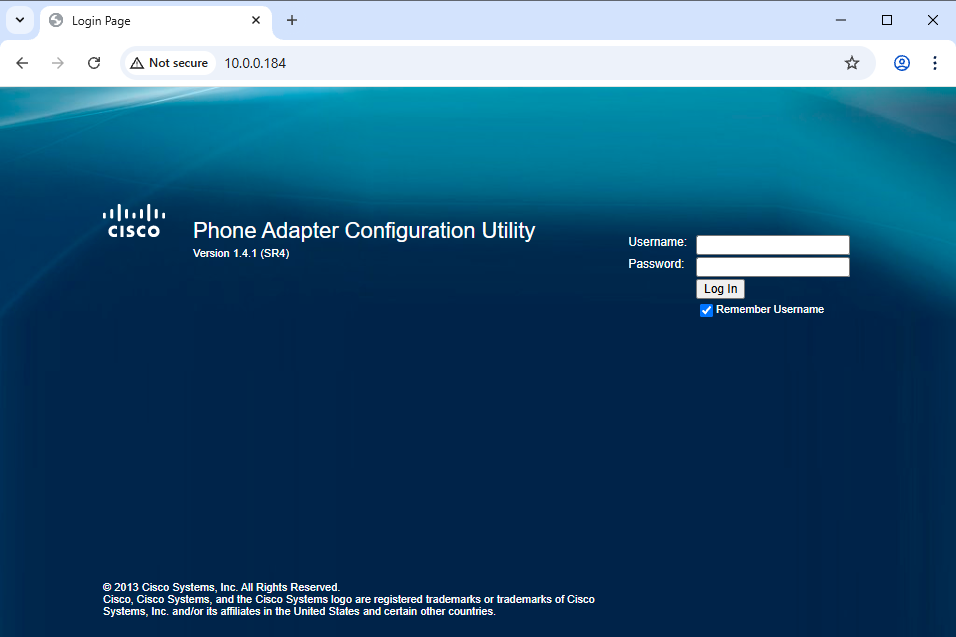Click the Password input field
956x637 pixels.
point(772,267)
